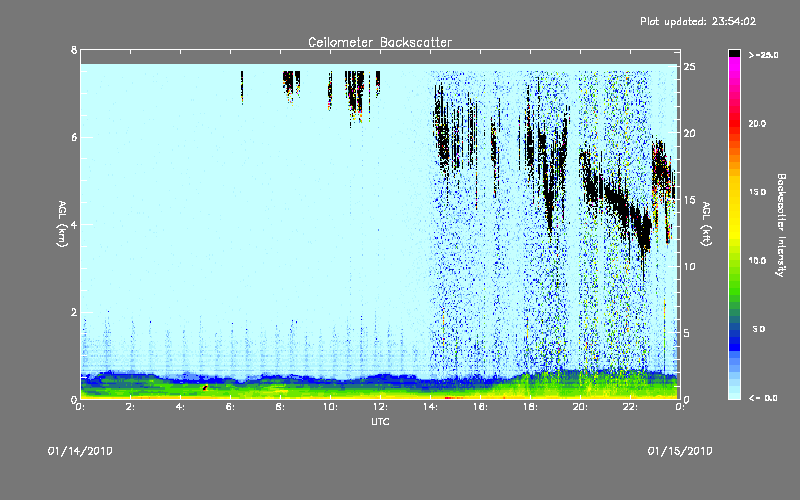Screen dimensions: 800x500
Task: Click the colorbar label '5.0'
Action: 759,329
